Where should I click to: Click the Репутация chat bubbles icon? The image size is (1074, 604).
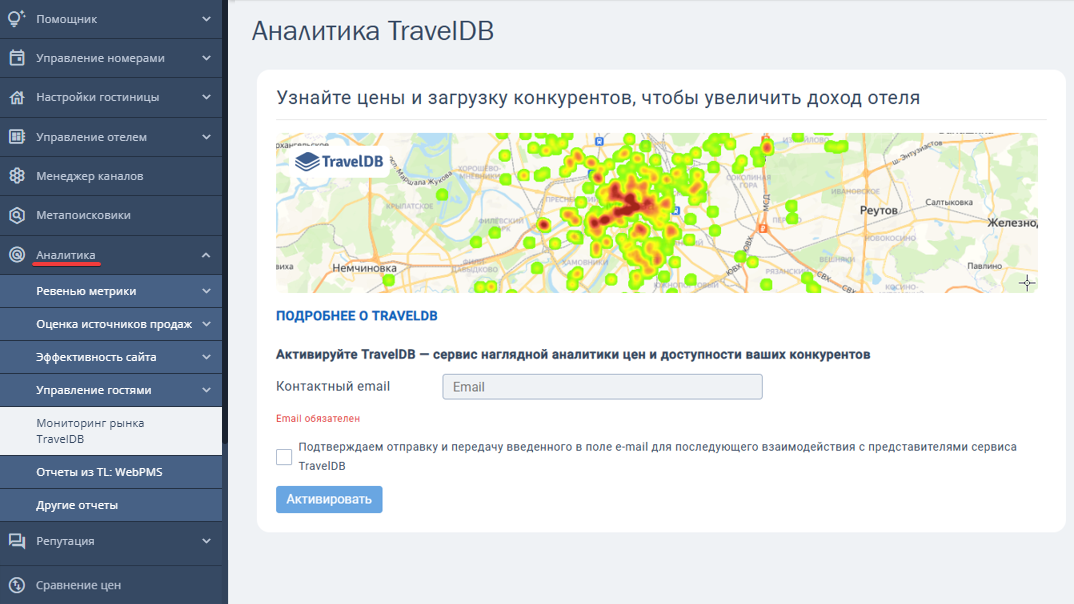[16, 541]
